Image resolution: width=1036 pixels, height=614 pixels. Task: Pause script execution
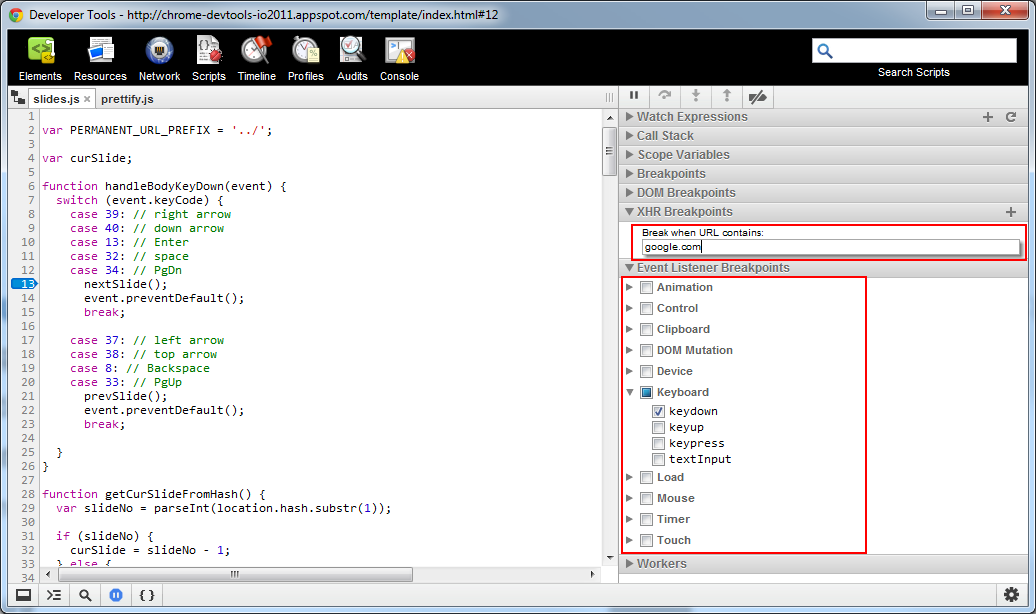point(634,96)
